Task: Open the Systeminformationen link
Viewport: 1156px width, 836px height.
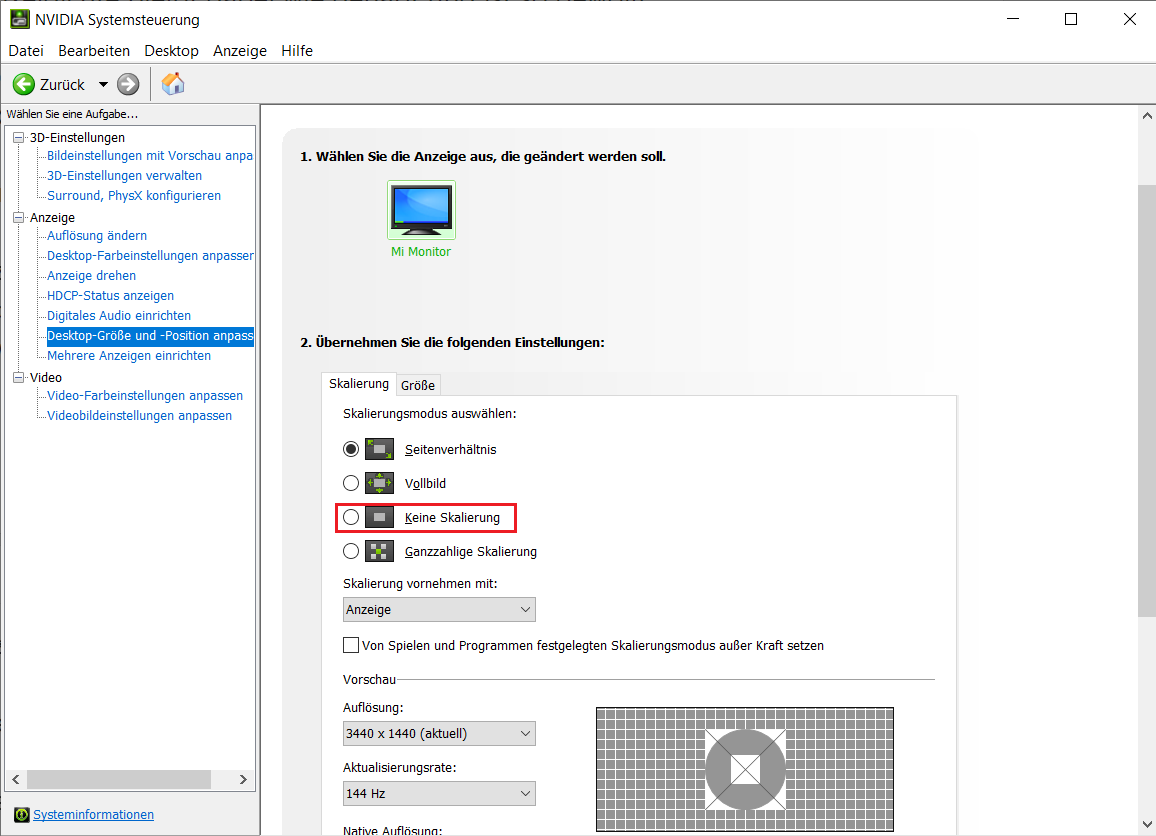Action: (94, 815)
